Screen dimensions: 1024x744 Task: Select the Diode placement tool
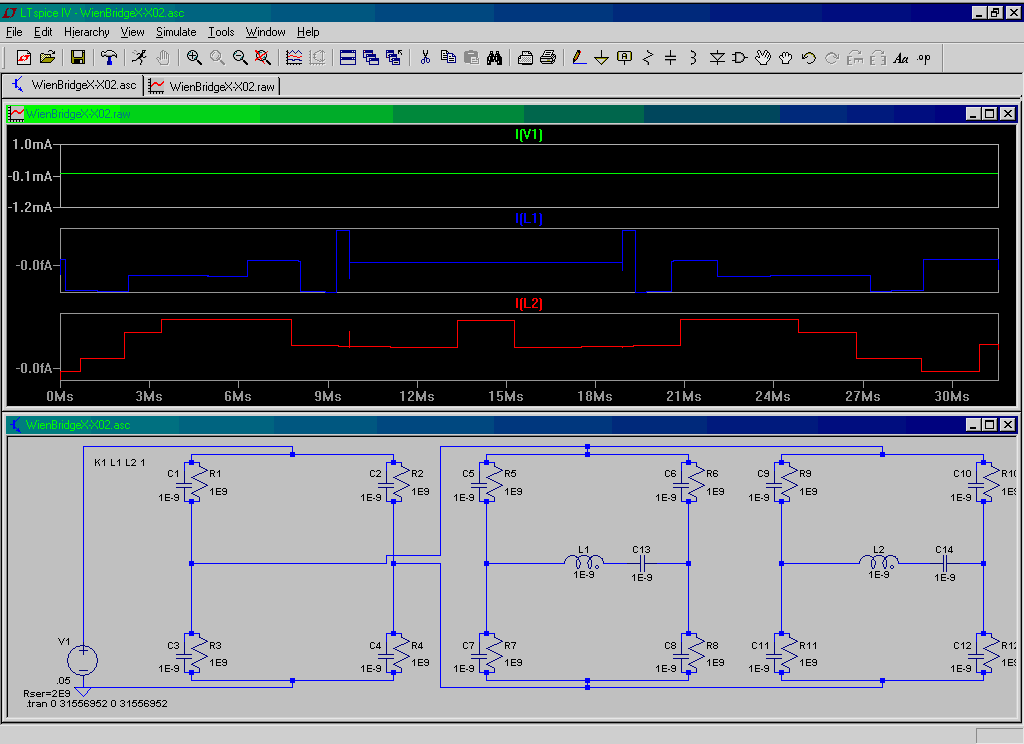coord(717,58)
